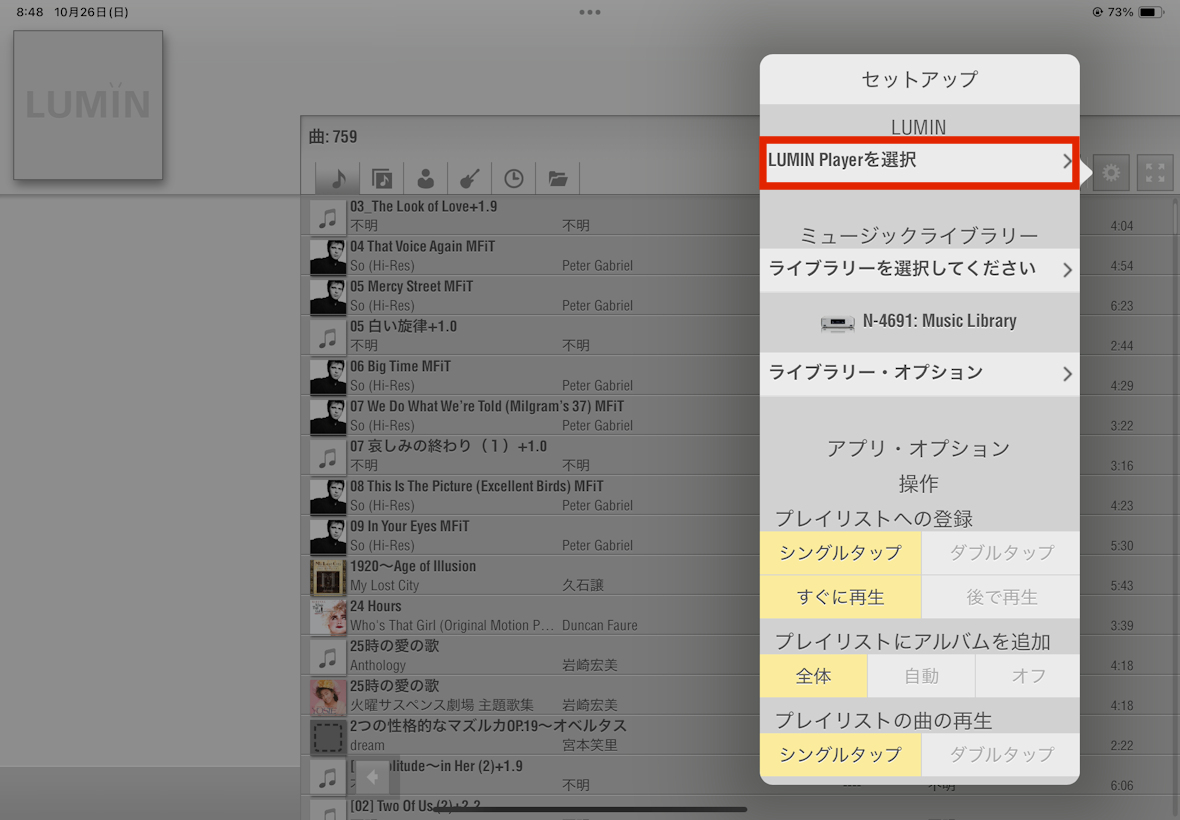Open the albums view icon

[382, 179]
